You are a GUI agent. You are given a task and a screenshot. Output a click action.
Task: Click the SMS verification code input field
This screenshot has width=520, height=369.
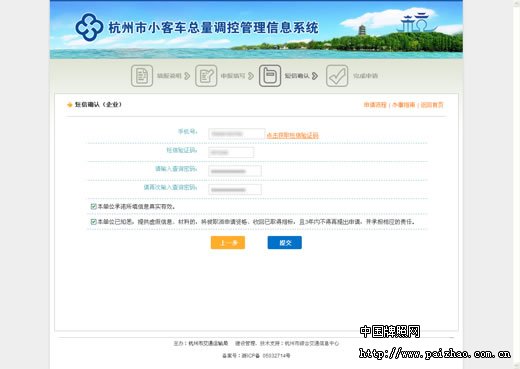tap(231, 152)
